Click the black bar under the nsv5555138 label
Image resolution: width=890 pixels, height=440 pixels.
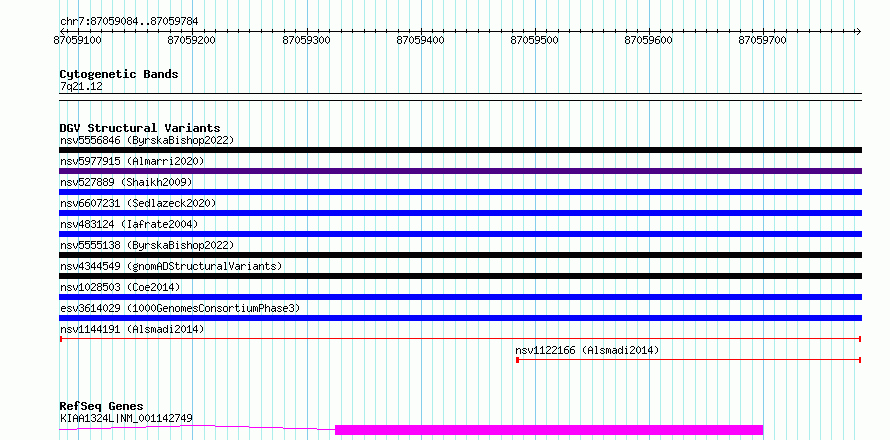click(x=460, y=255)
